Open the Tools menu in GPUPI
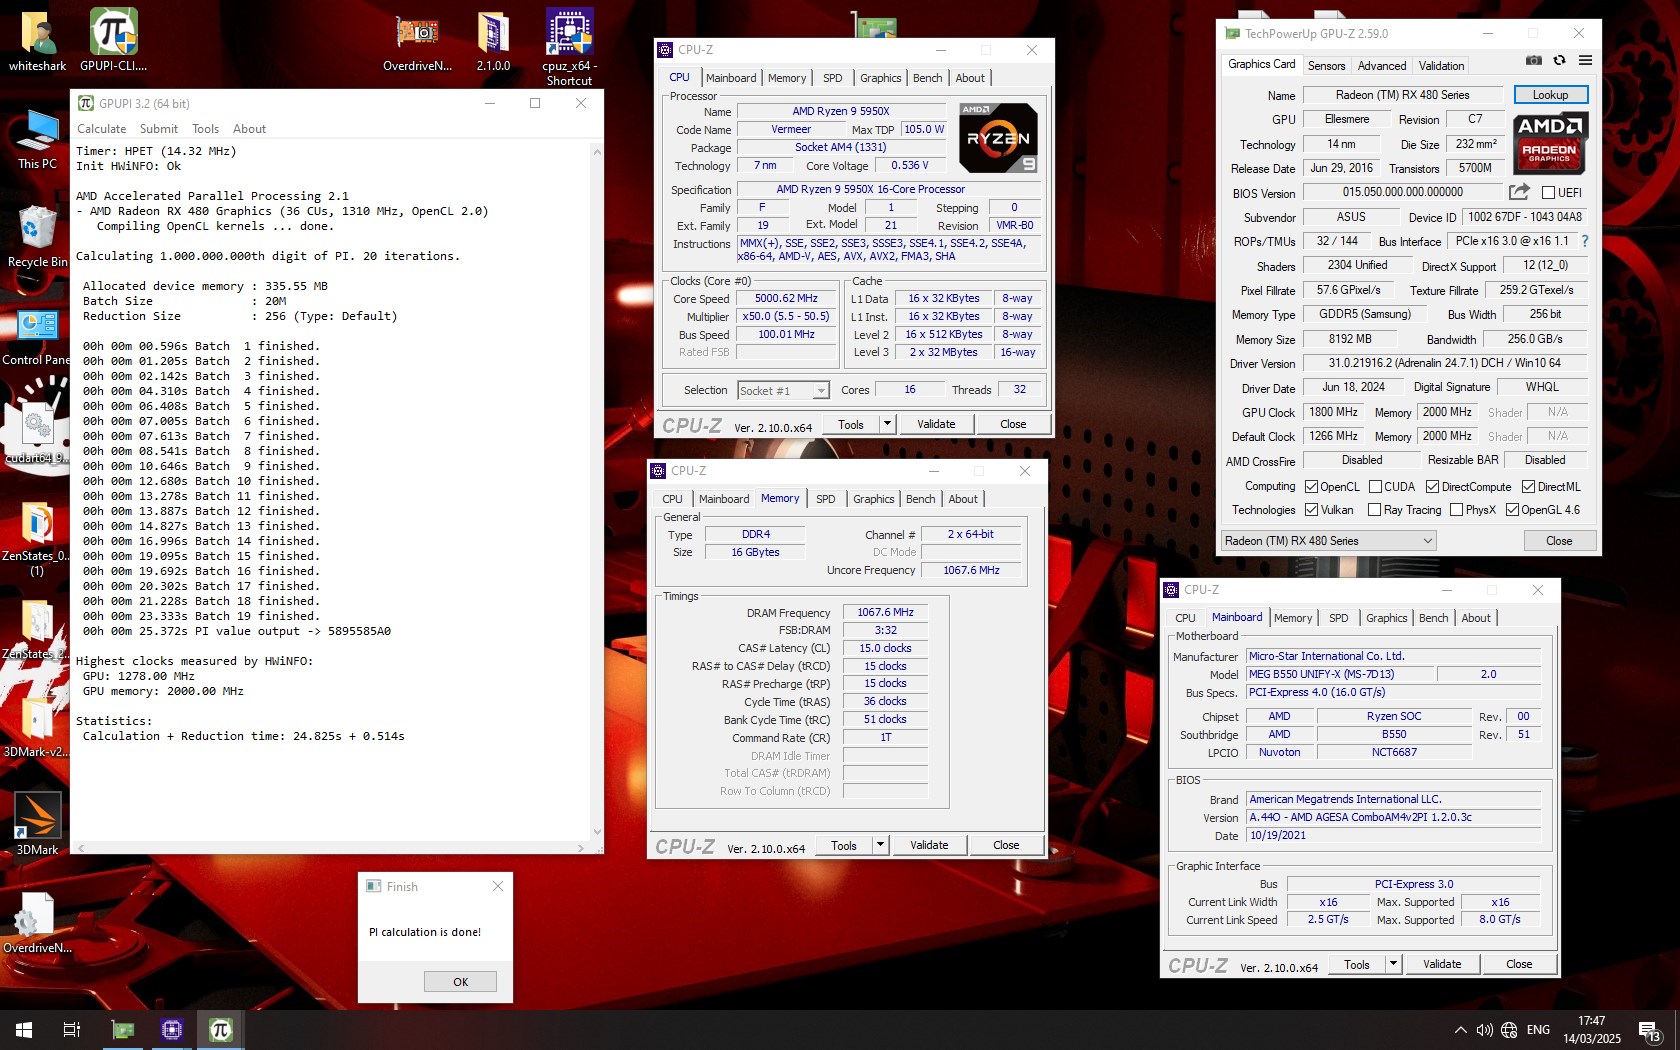Viewport: 1680px width, 1050px height. coord(205,129)
